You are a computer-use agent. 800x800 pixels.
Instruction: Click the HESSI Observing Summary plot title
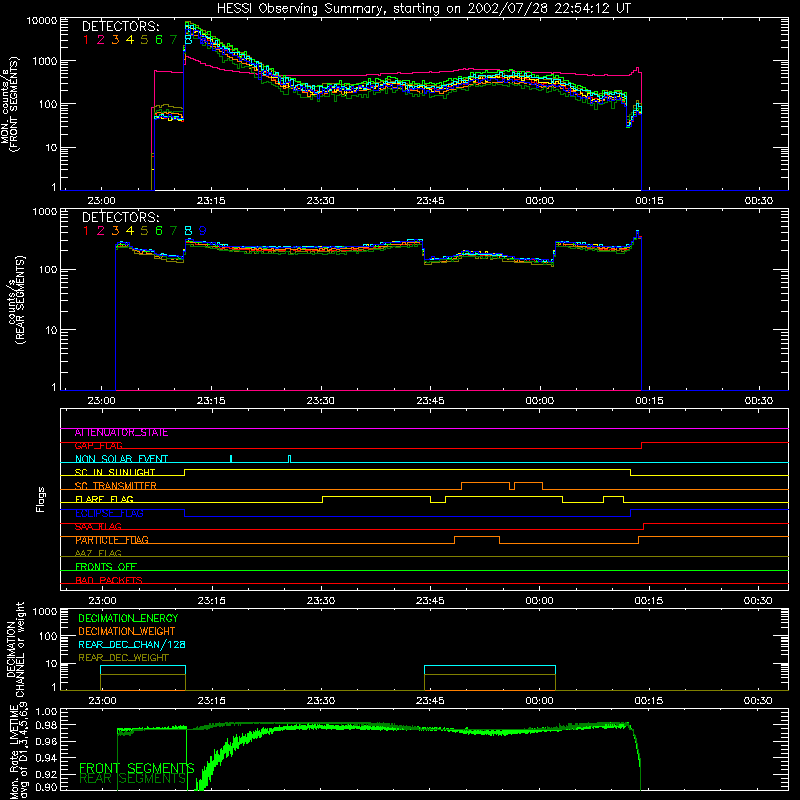pyautogui.click(x=423, y=9)
